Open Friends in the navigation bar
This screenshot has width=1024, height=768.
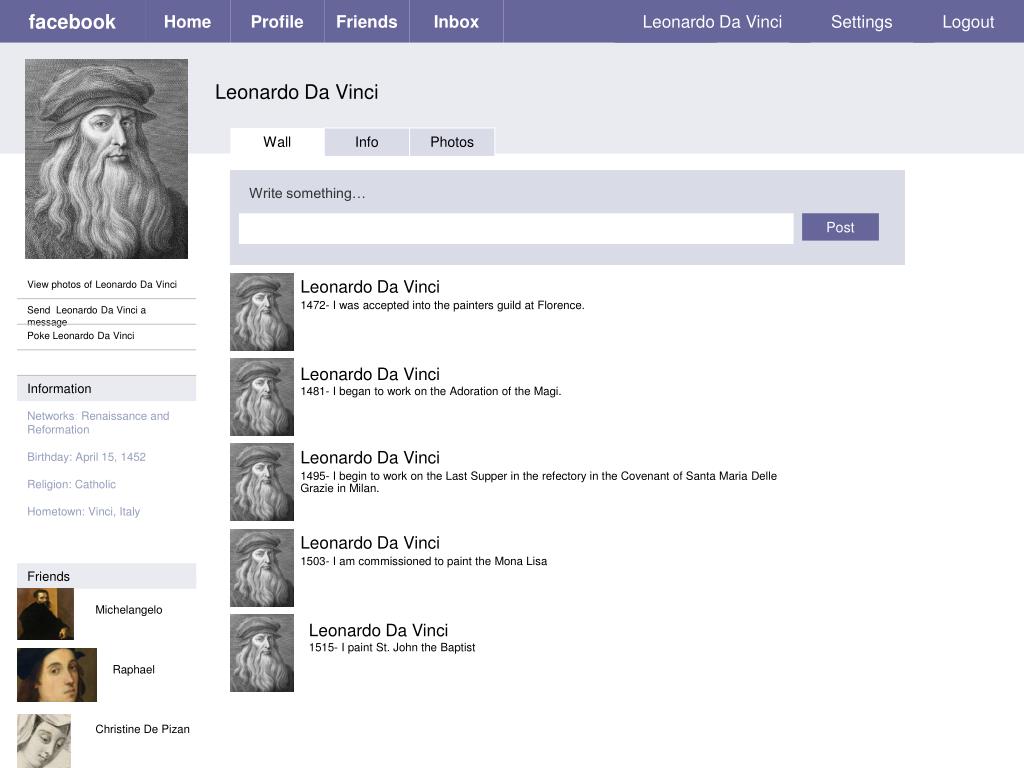[x=366, y=22]
